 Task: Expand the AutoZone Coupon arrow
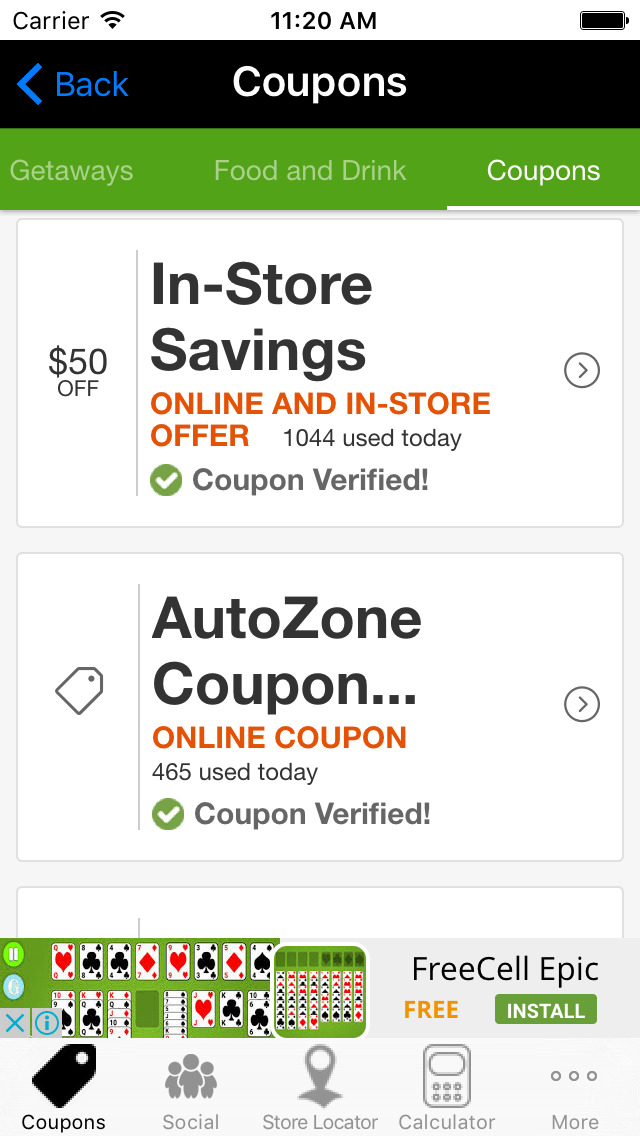pyautogui.click(x=582, y=705)
